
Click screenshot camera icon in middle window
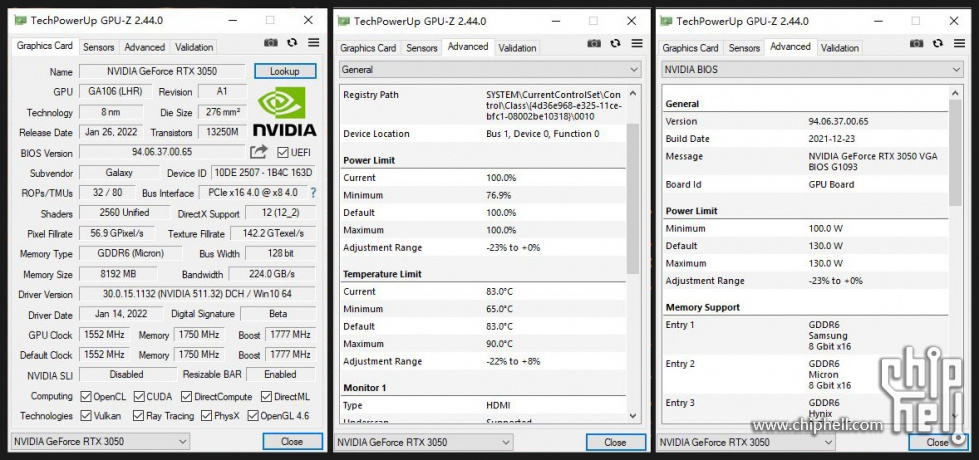pos(594,43)
